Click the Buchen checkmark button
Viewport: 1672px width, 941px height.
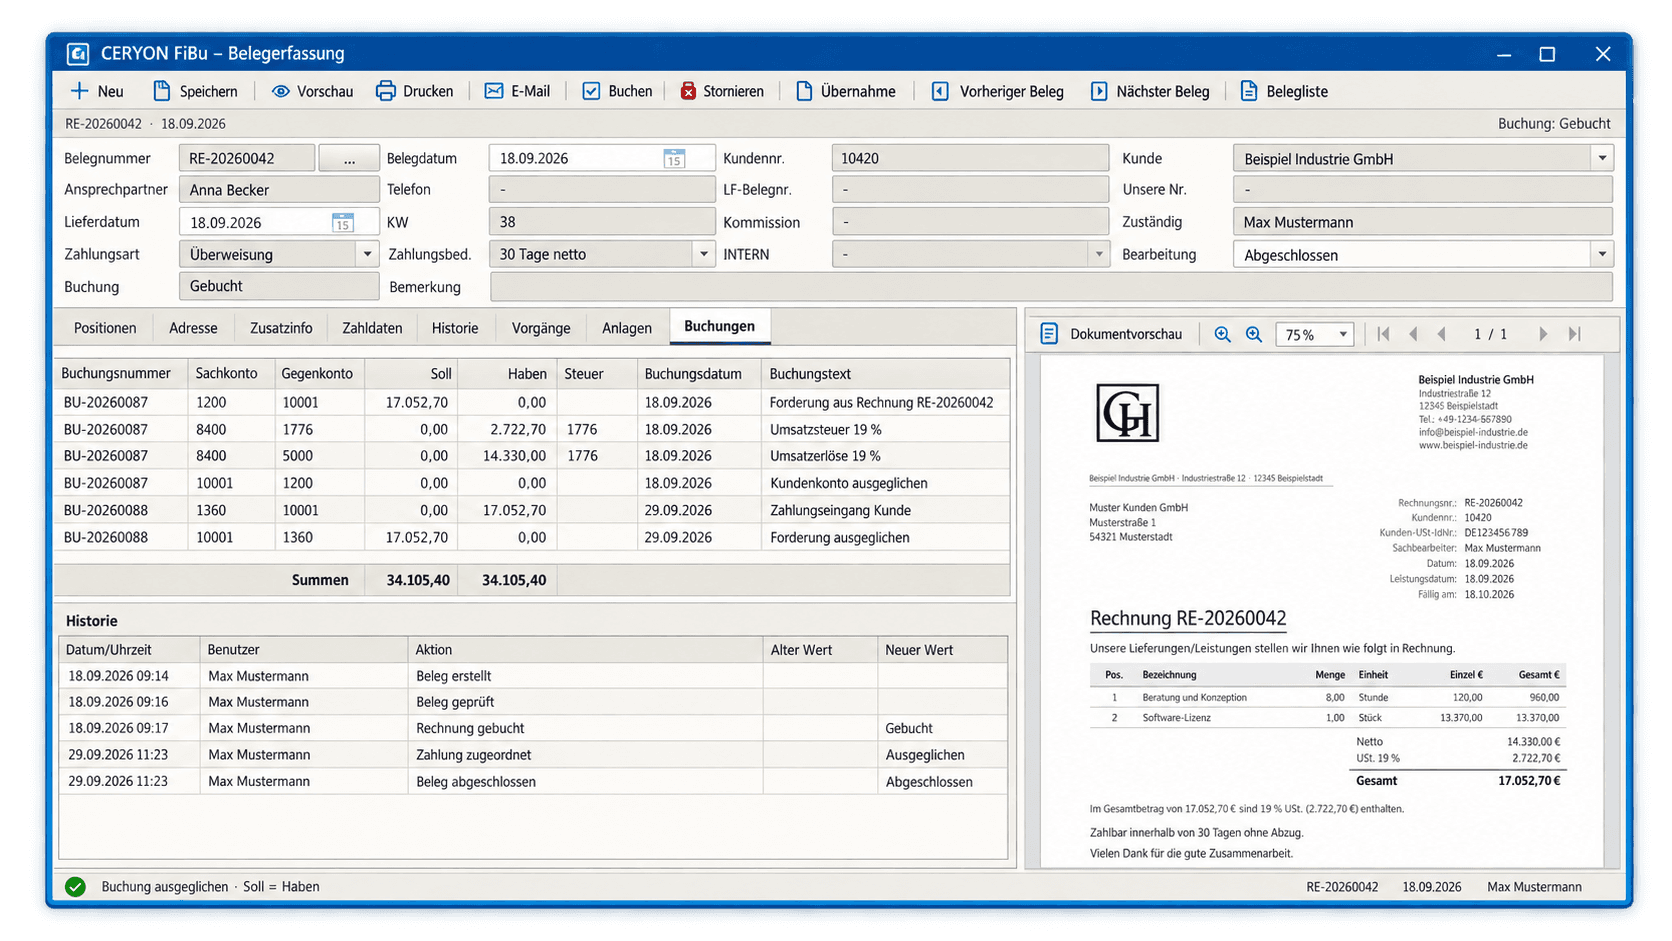point(617,91)
